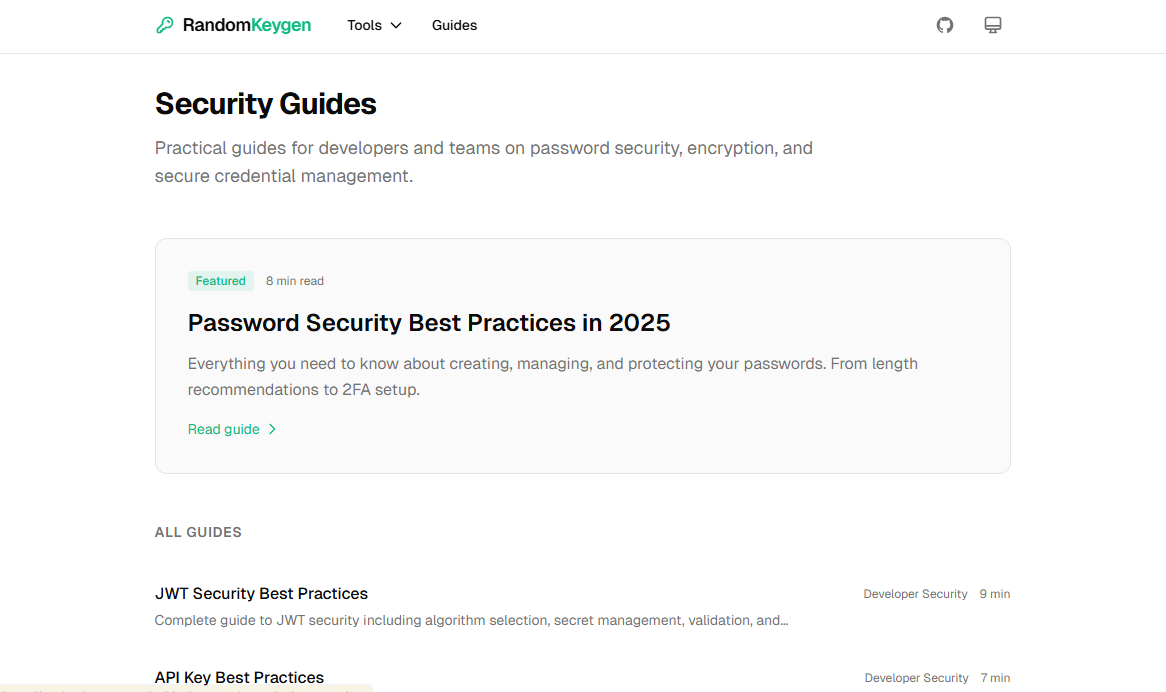Image resolution: width=1166 pixels, height=692 pixels.
Task: Toggle the monitor theme switcher icon
Action: click(x=993, y=25)
